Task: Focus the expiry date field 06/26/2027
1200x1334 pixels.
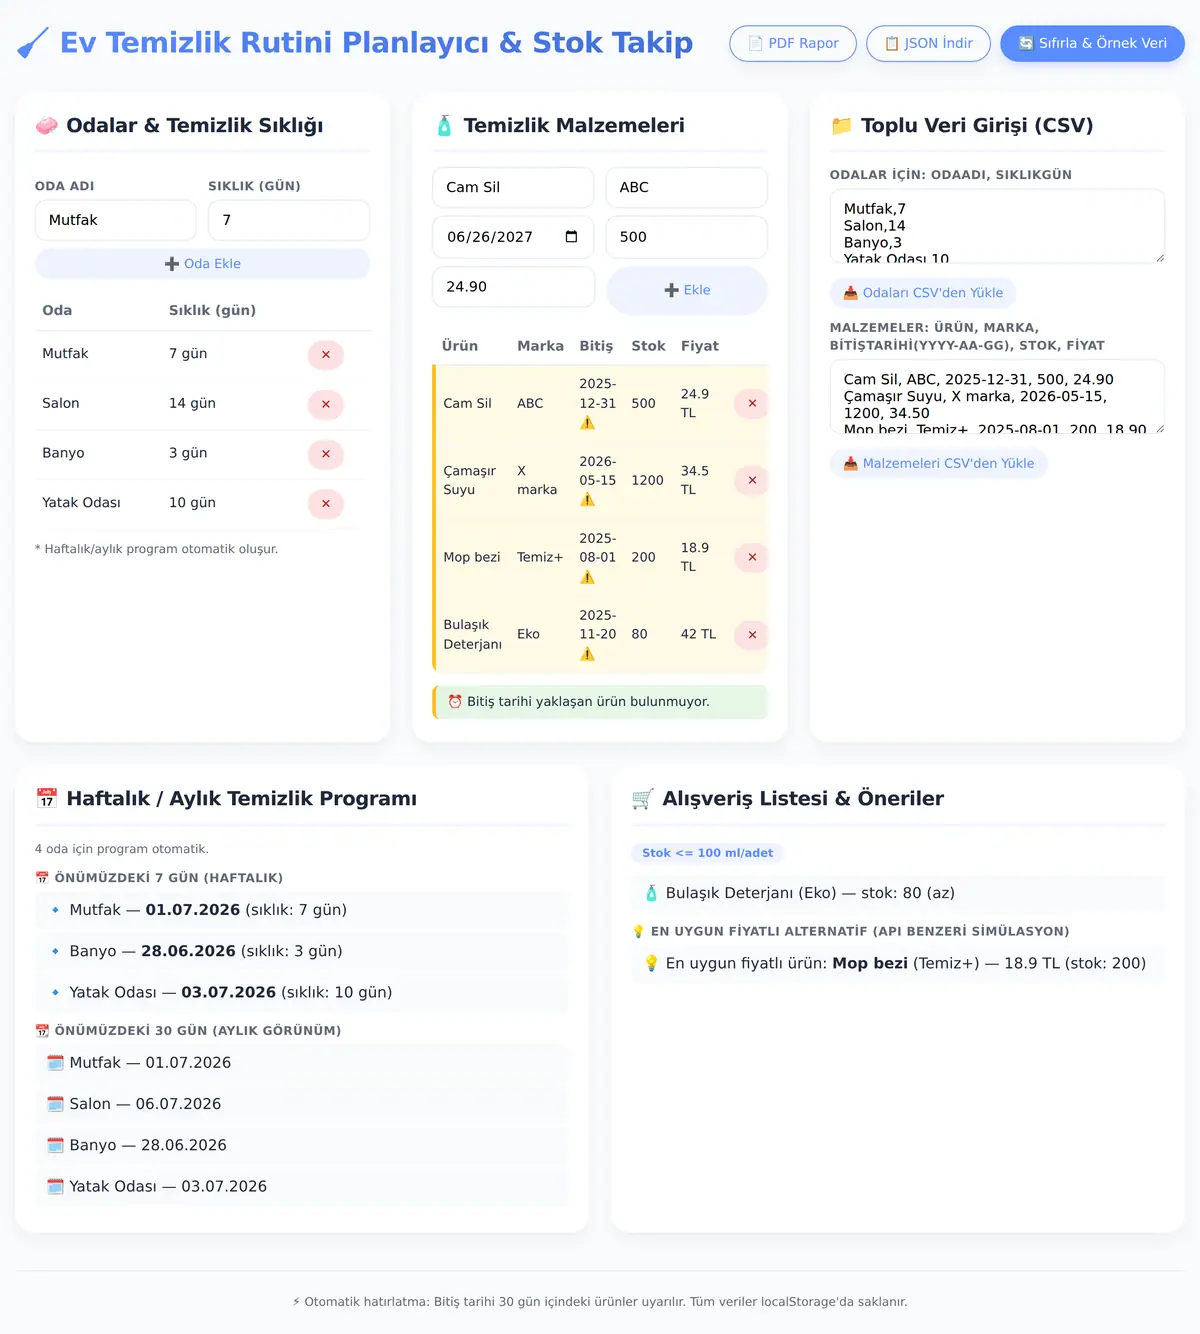Action: click(x=513, y=237)
